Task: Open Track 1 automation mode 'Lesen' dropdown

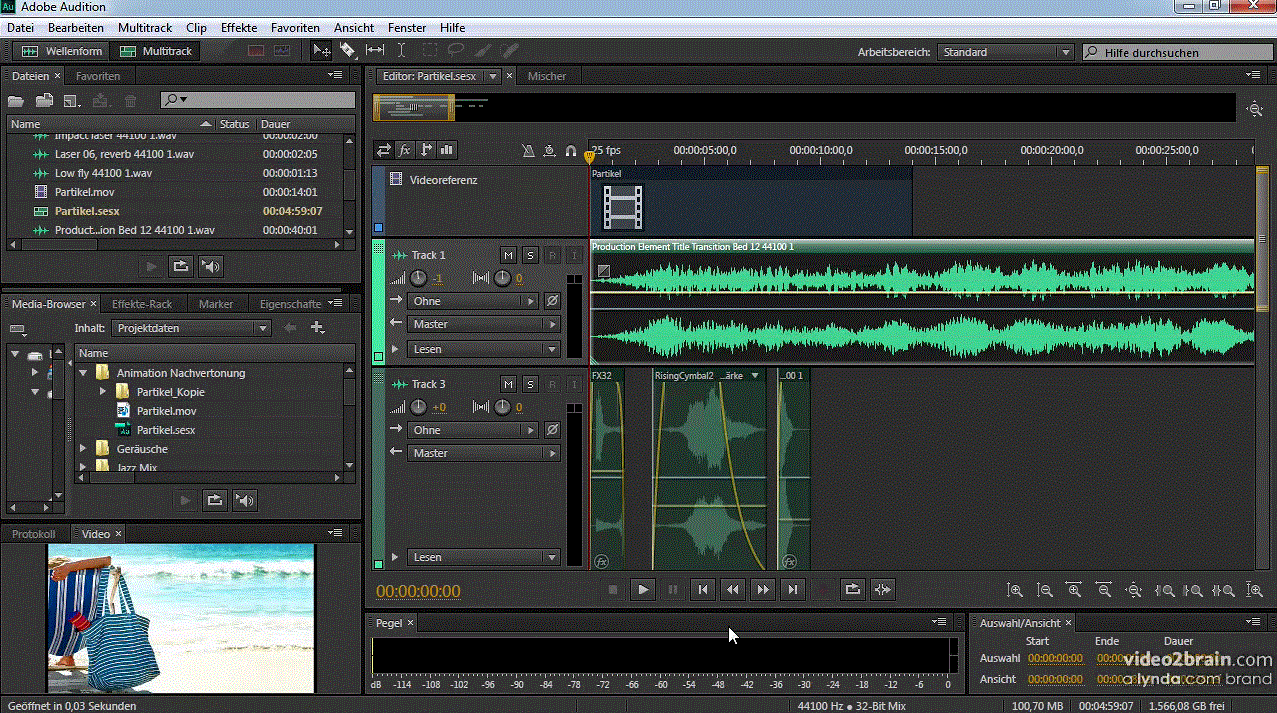Action: point(483,349)
